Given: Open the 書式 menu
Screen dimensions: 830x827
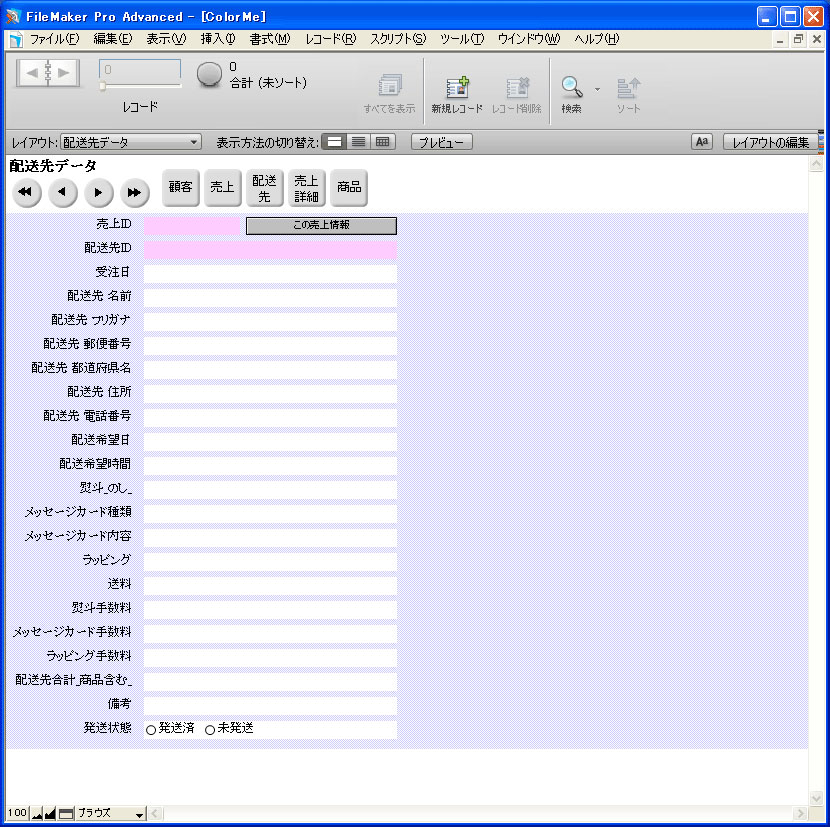Looking at the screenshot, I should 270,39.
